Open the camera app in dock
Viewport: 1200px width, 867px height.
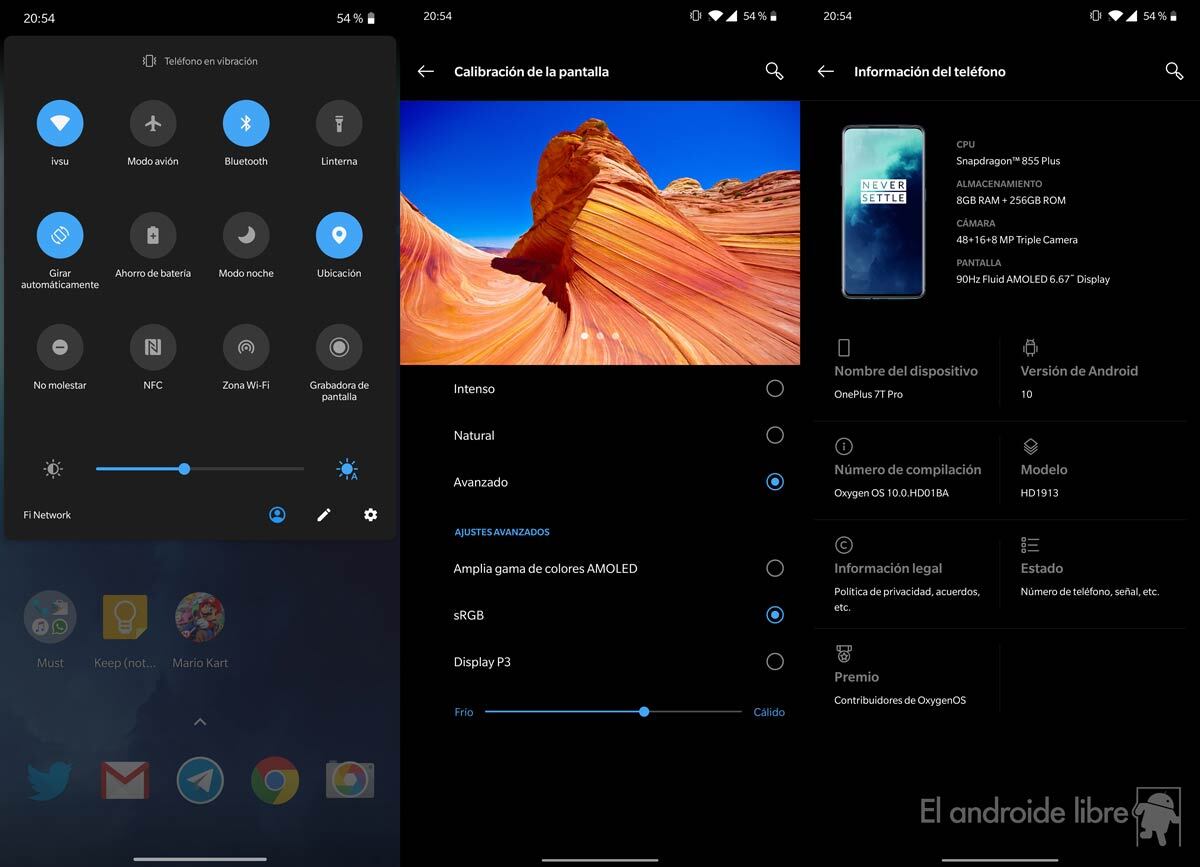350,780
